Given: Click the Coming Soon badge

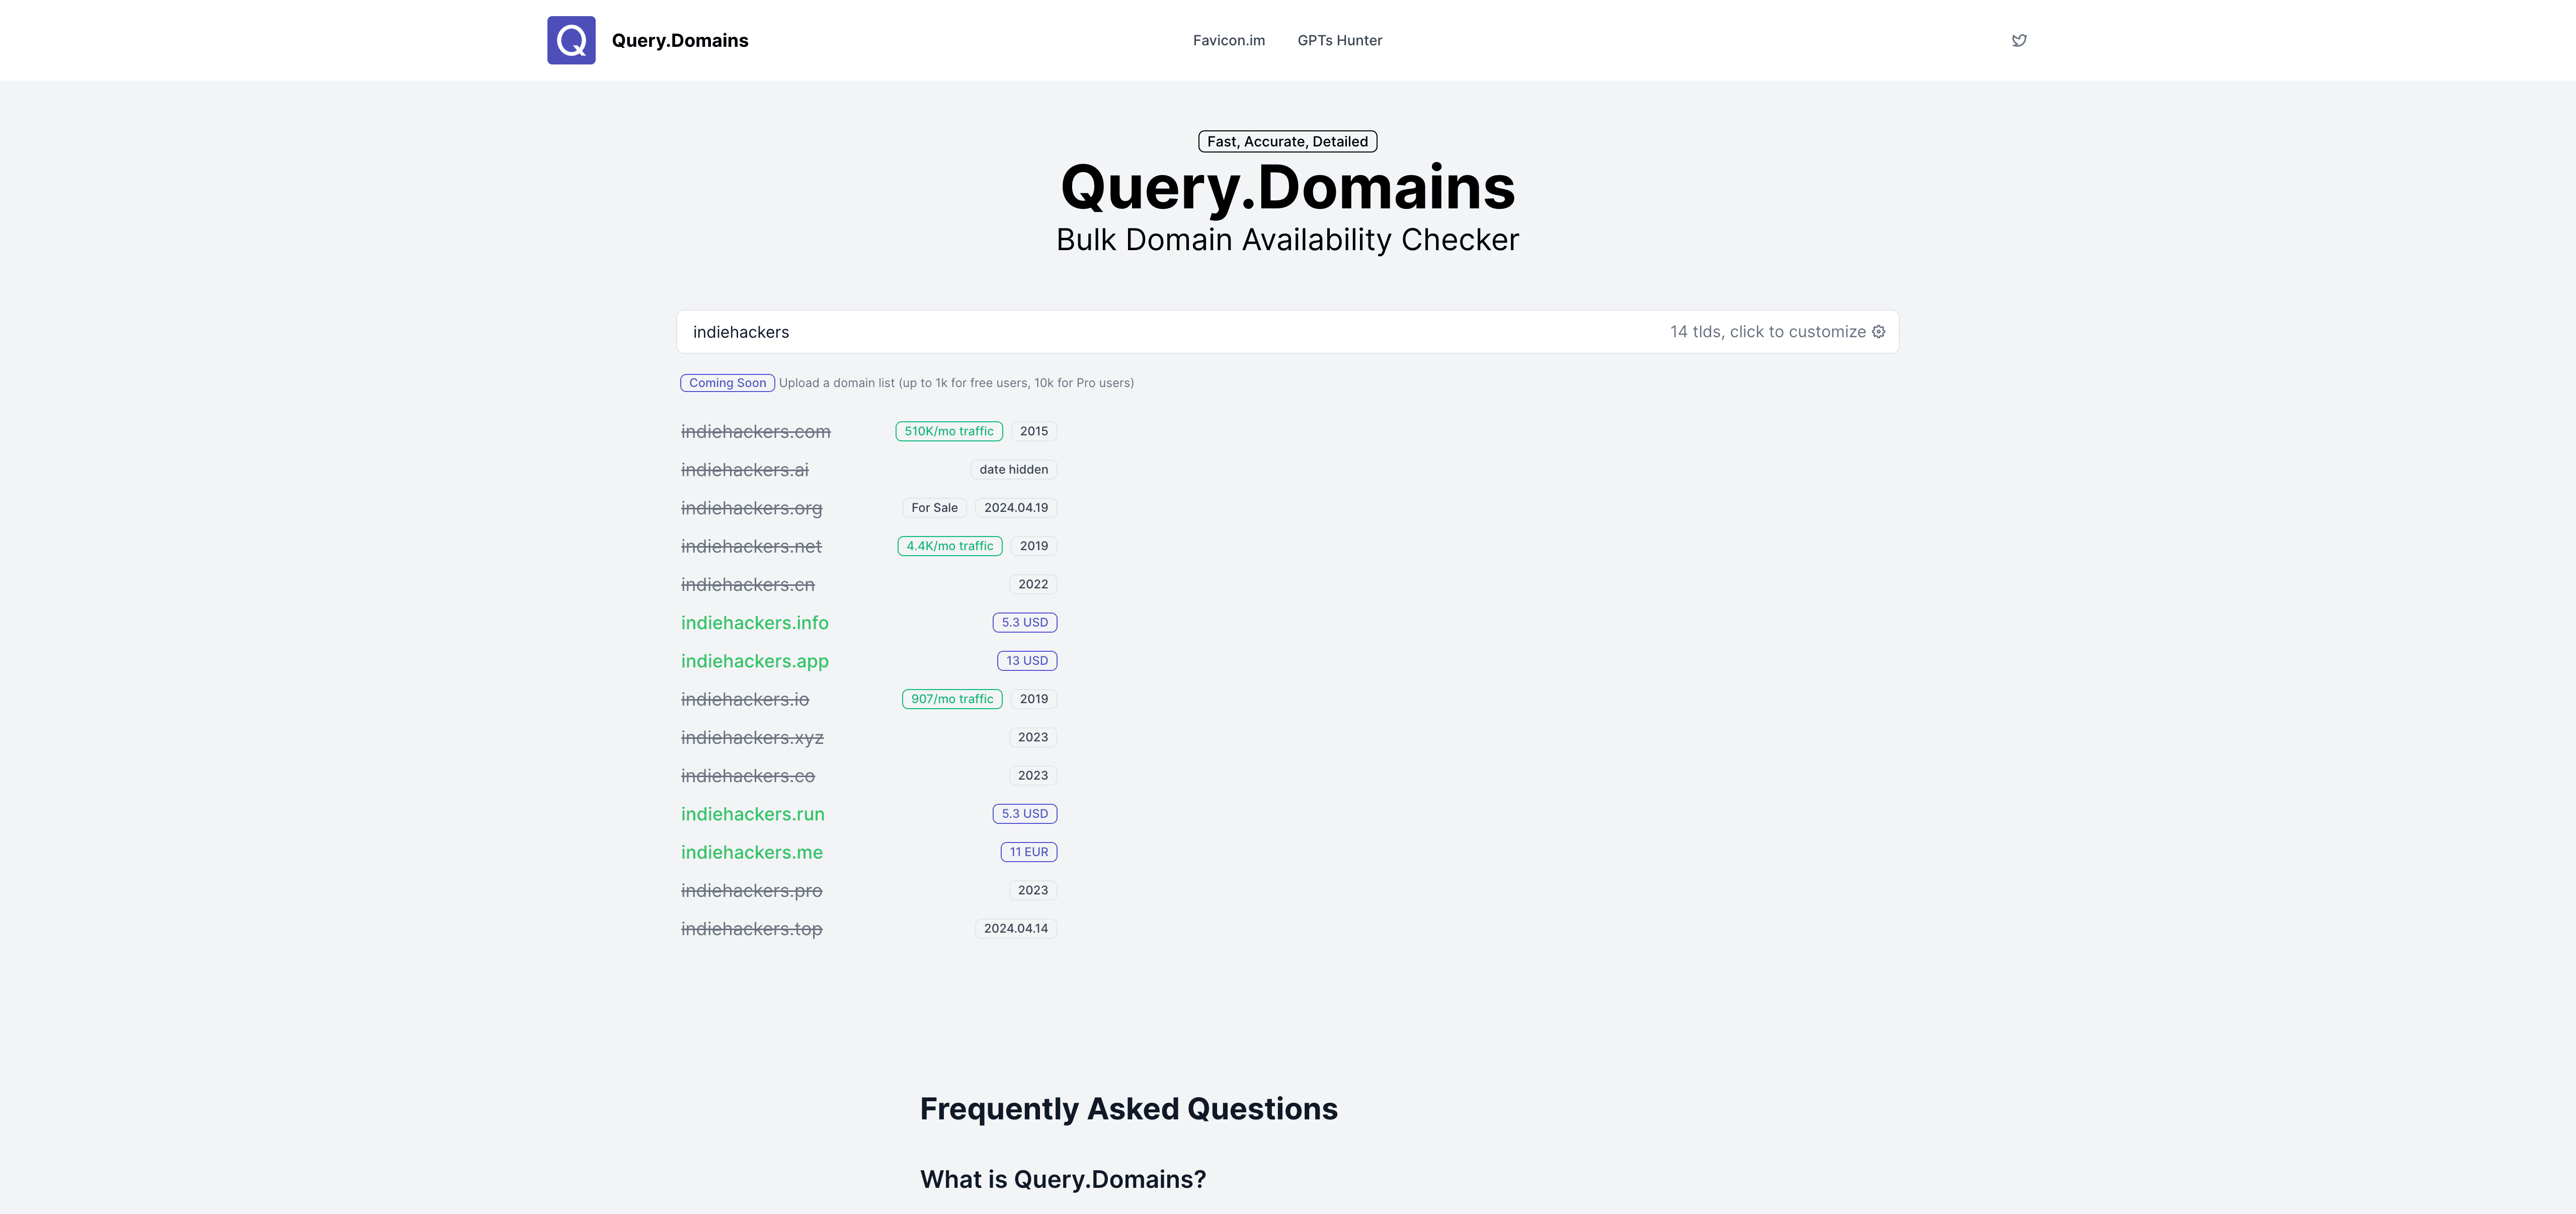Looking at the screenshot, I should 727,383.
